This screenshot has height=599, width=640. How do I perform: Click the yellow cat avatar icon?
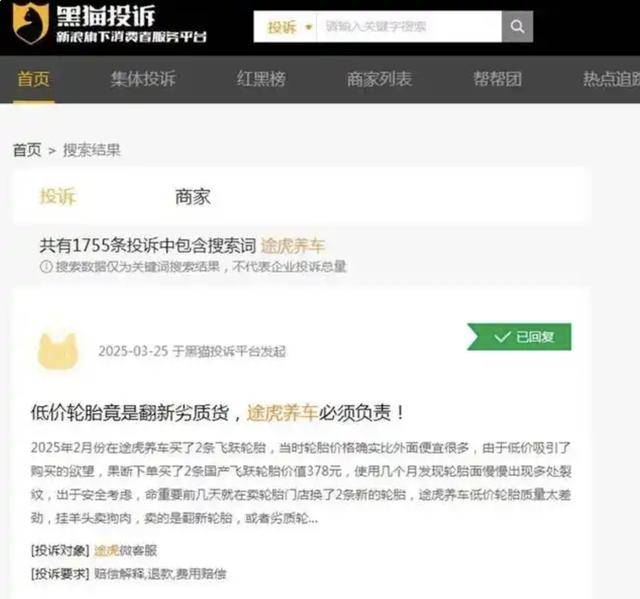pos(58,351)
